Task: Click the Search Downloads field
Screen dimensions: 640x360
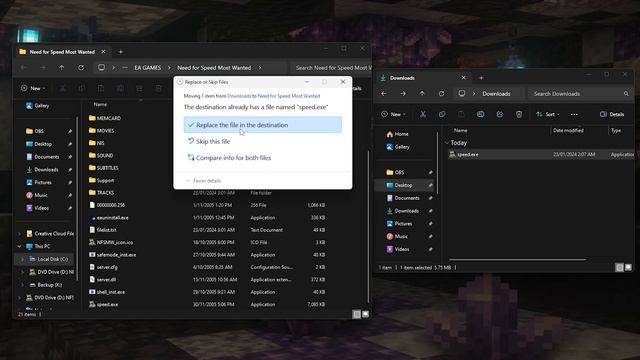Action: 580,93
